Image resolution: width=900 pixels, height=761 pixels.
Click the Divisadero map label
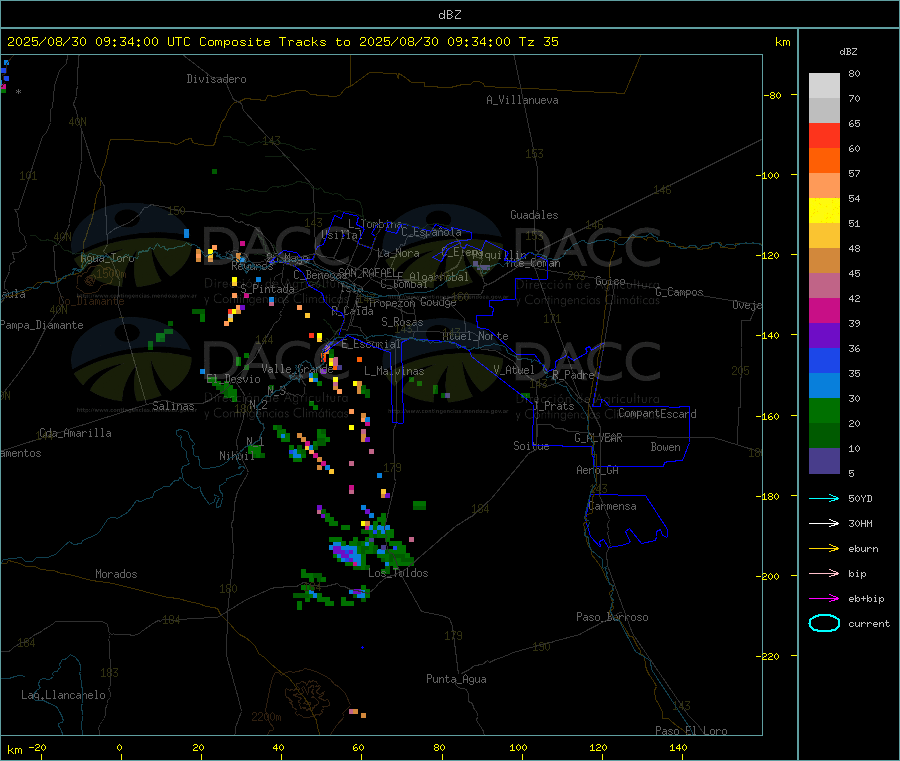pyautogui.click(x=216, y=79)
